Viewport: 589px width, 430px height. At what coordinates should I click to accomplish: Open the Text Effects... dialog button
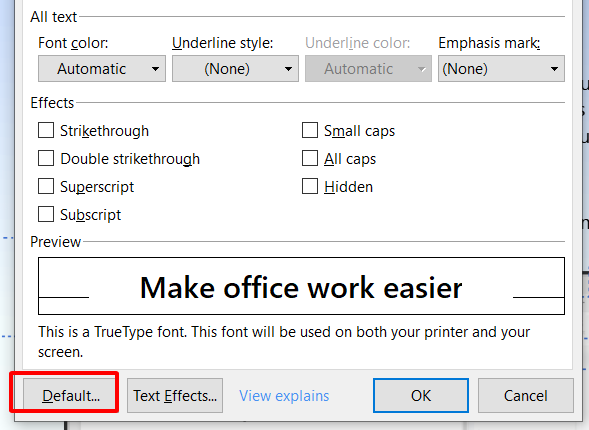(x=175, y=395)
